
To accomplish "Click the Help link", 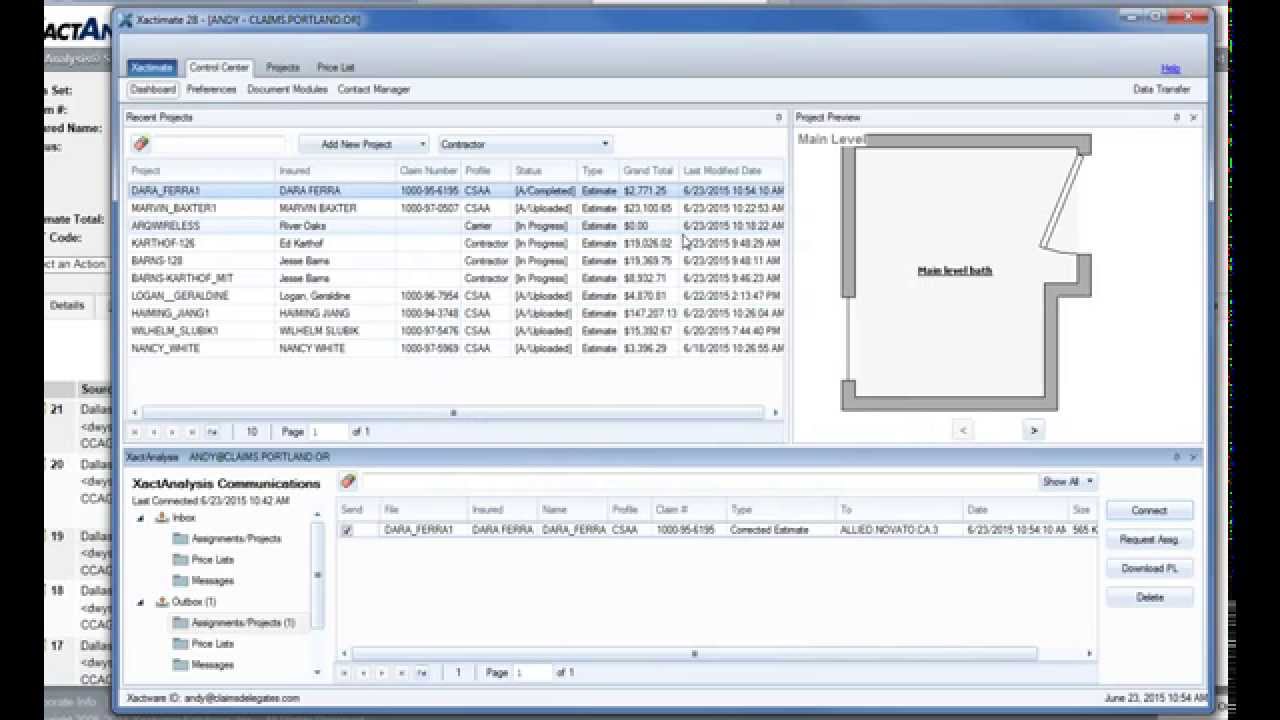I will (1171, 68).
